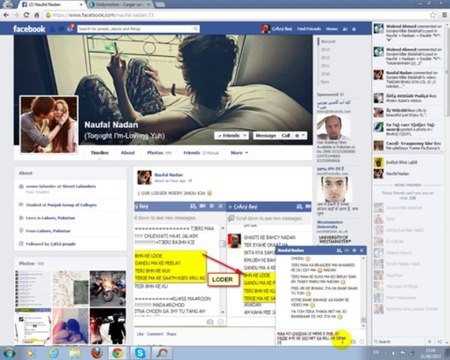This screenshot has width=450, height=360.
Task: Jump to Recent in the timeline navigator
Action: pyautogui.click(x=328, y=41)
